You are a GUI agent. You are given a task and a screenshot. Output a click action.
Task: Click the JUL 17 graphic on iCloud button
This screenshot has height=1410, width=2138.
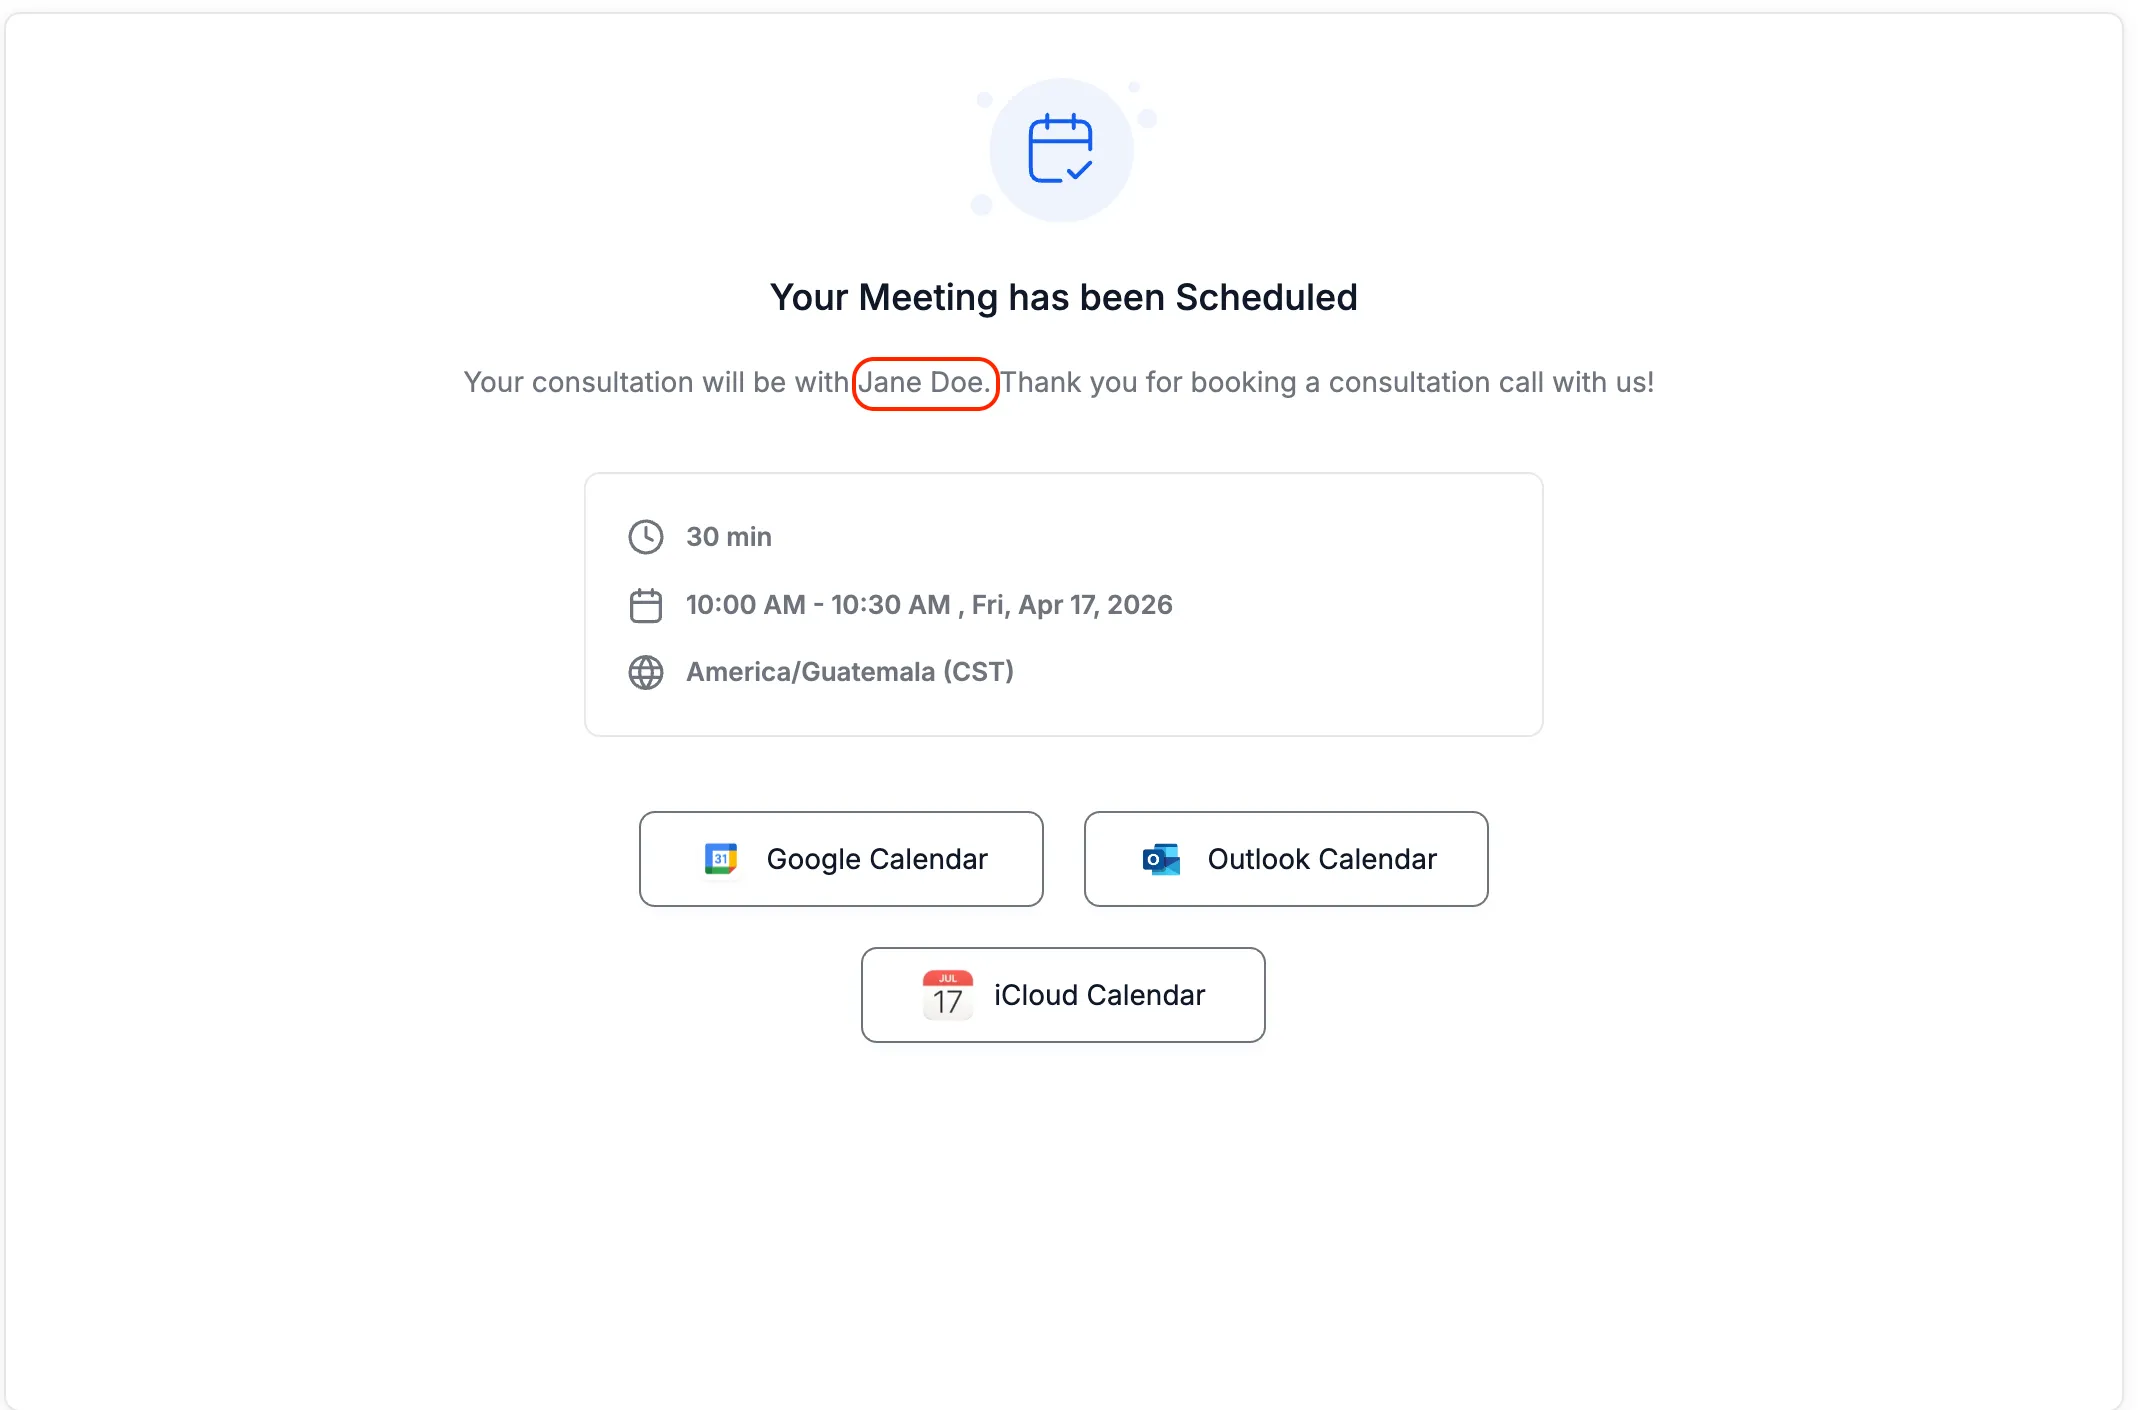(947, 994)
